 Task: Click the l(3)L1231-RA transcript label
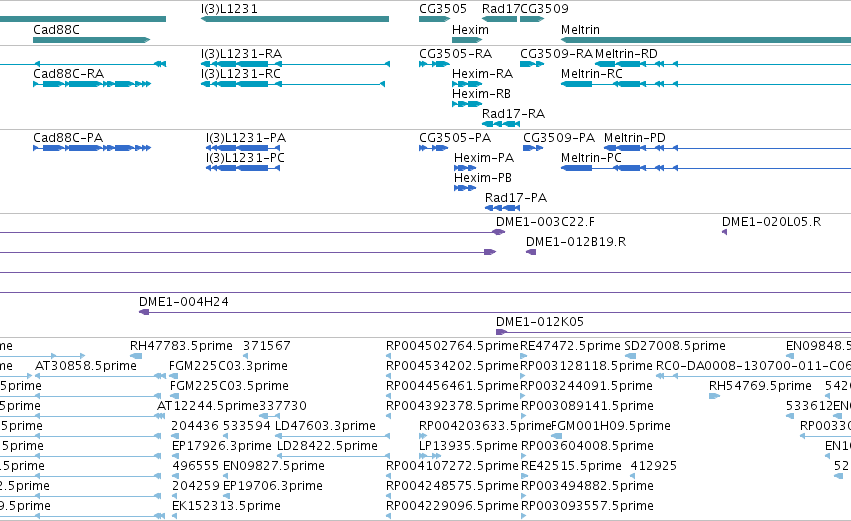point(241,54)
